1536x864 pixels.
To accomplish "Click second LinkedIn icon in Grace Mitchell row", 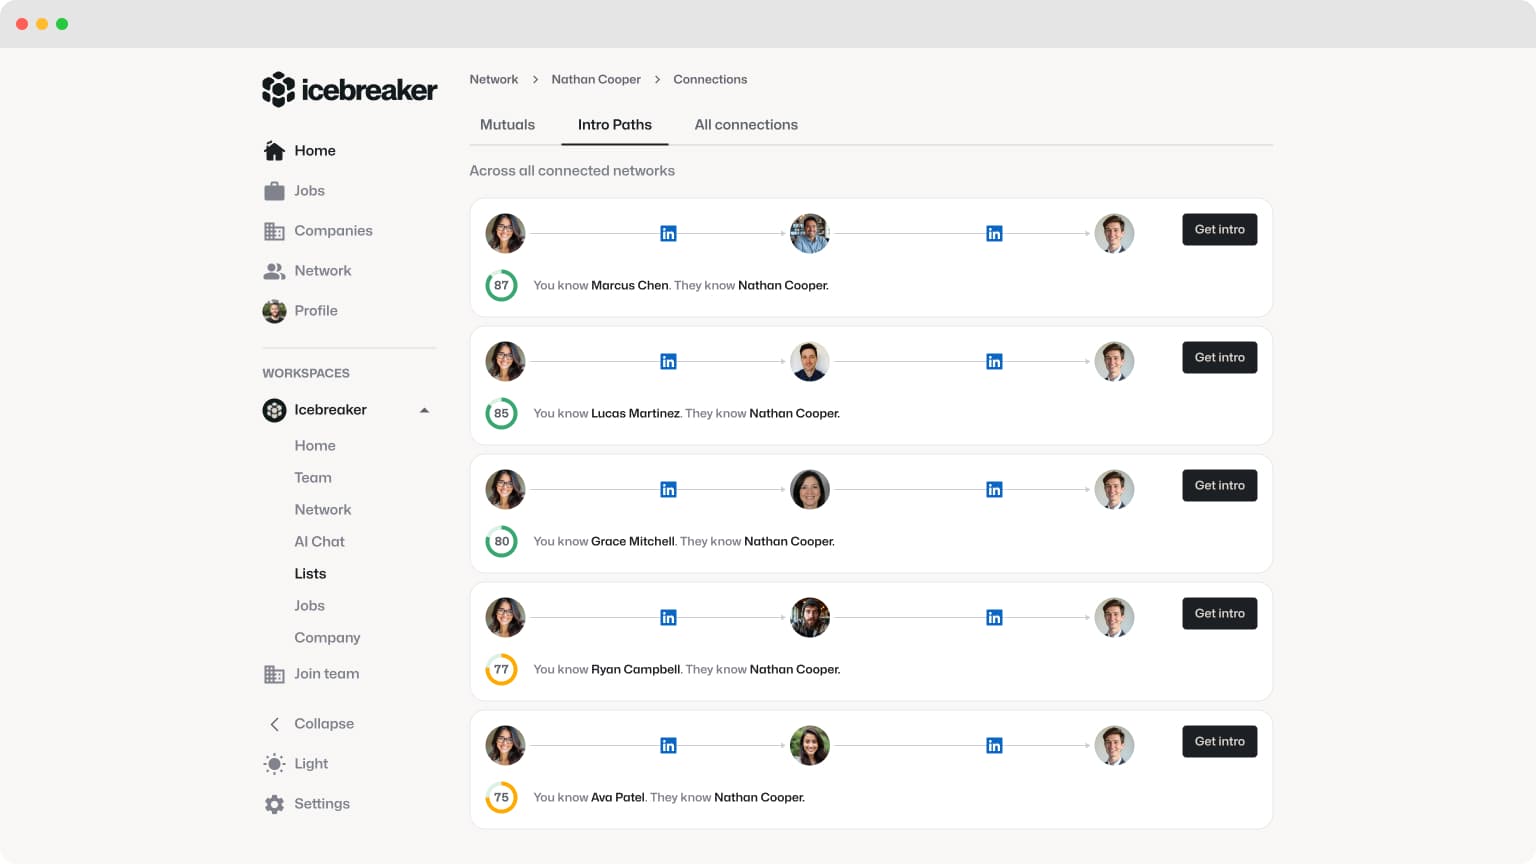I will pos(994,490).
